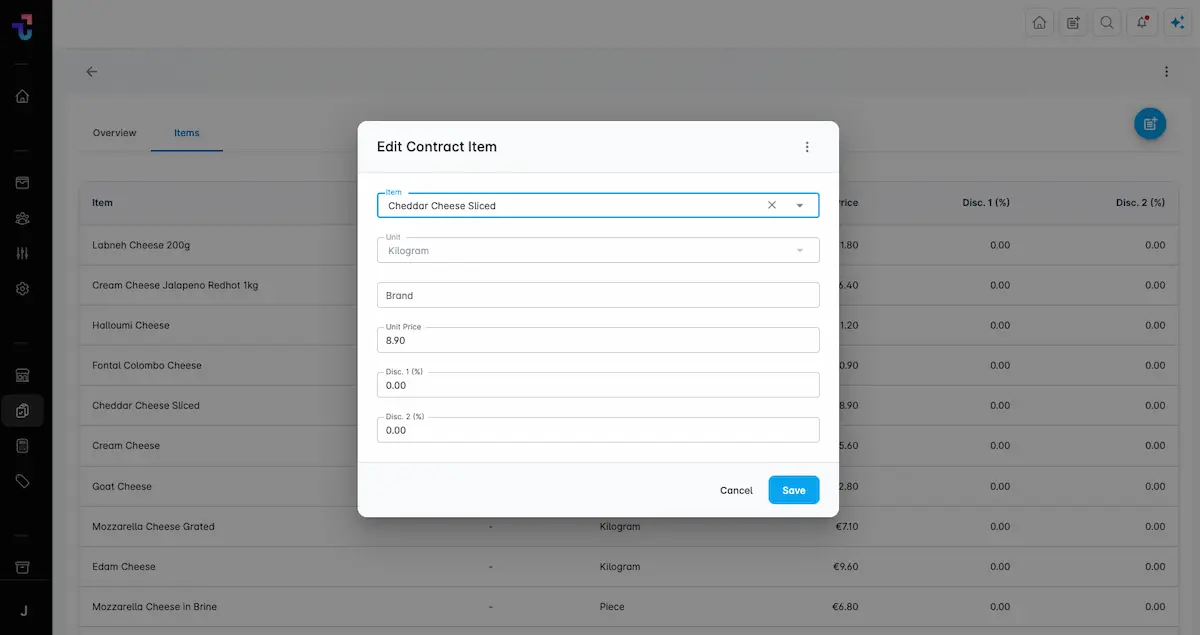The height and width of the screenshot is (635, 1200).
Task: Click the search magnifier icon in top bar
Action: (1106, 22)
